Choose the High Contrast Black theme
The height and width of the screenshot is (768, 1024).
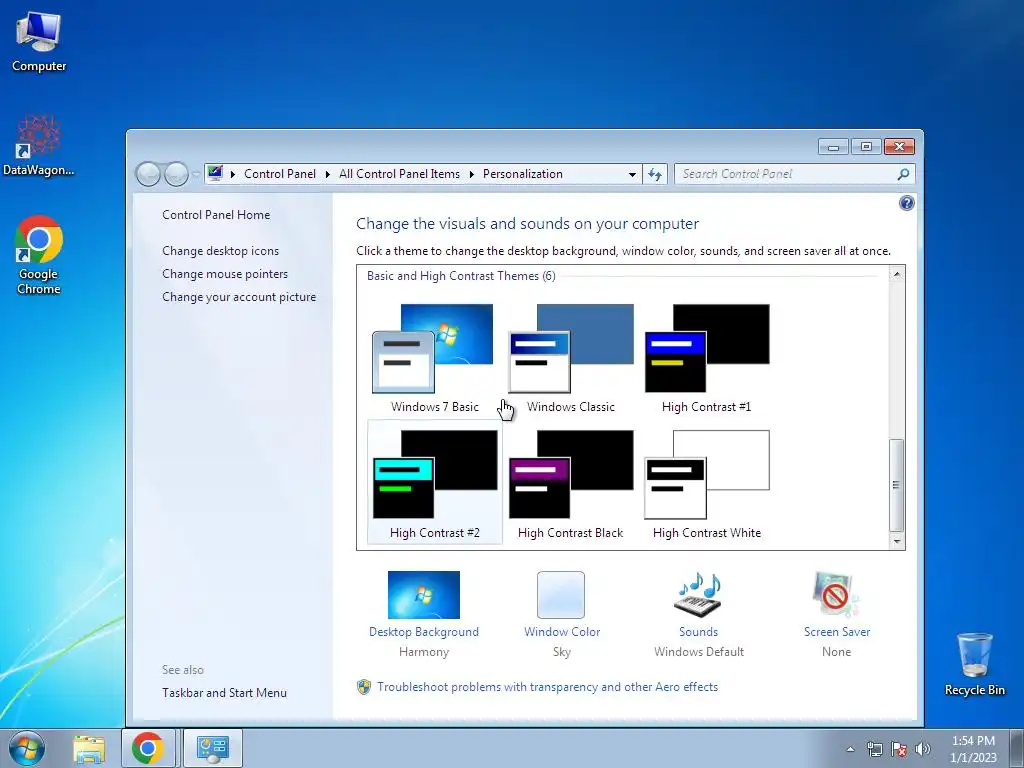pos(571,483)
